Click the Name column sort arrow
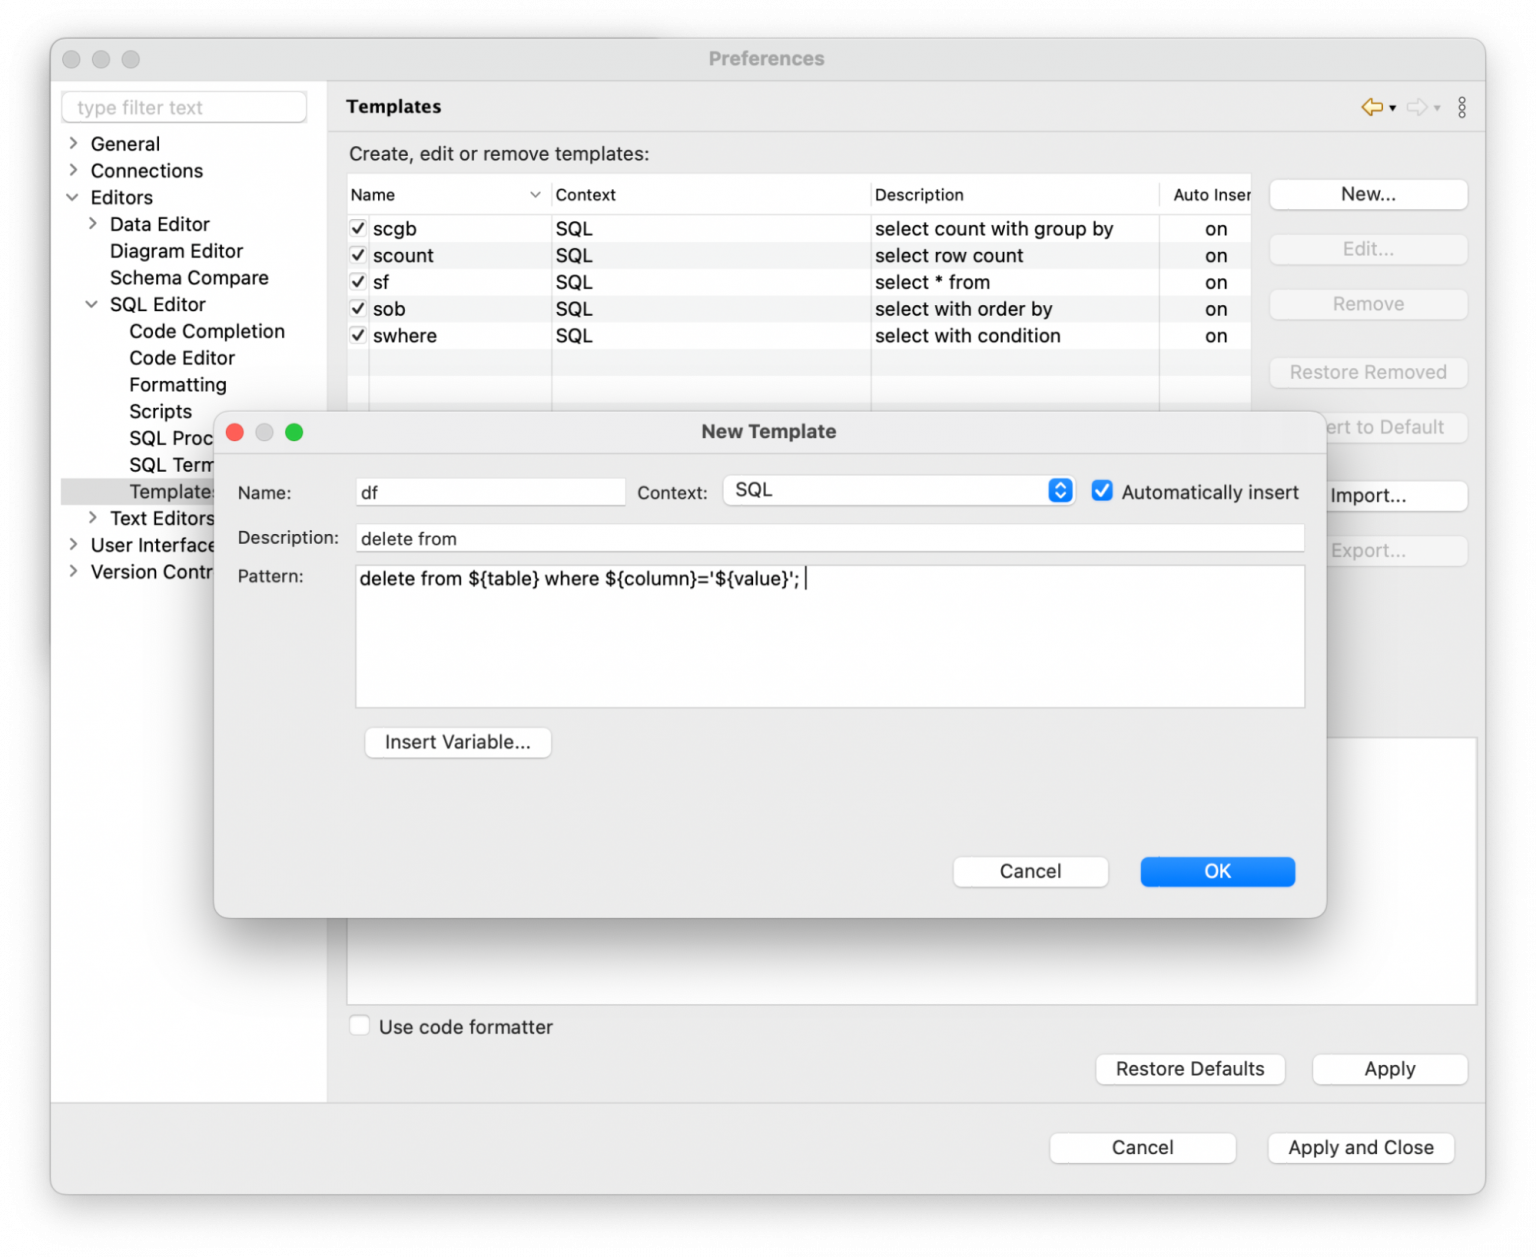1536x1257 pixels. (535, 195)
